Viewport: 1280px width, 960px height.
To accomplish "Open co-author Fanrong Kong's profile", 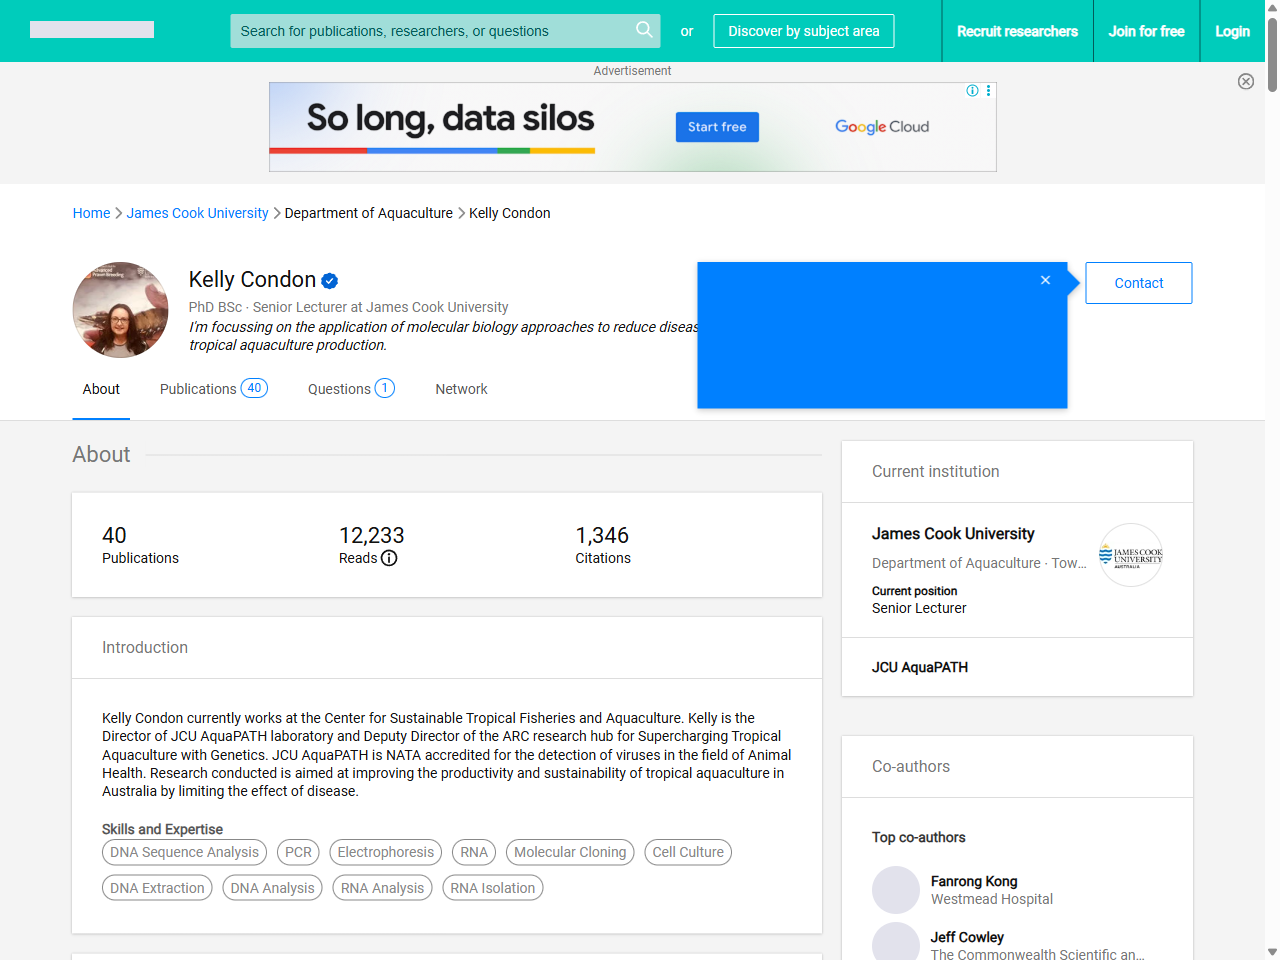I will coord(974,882).
